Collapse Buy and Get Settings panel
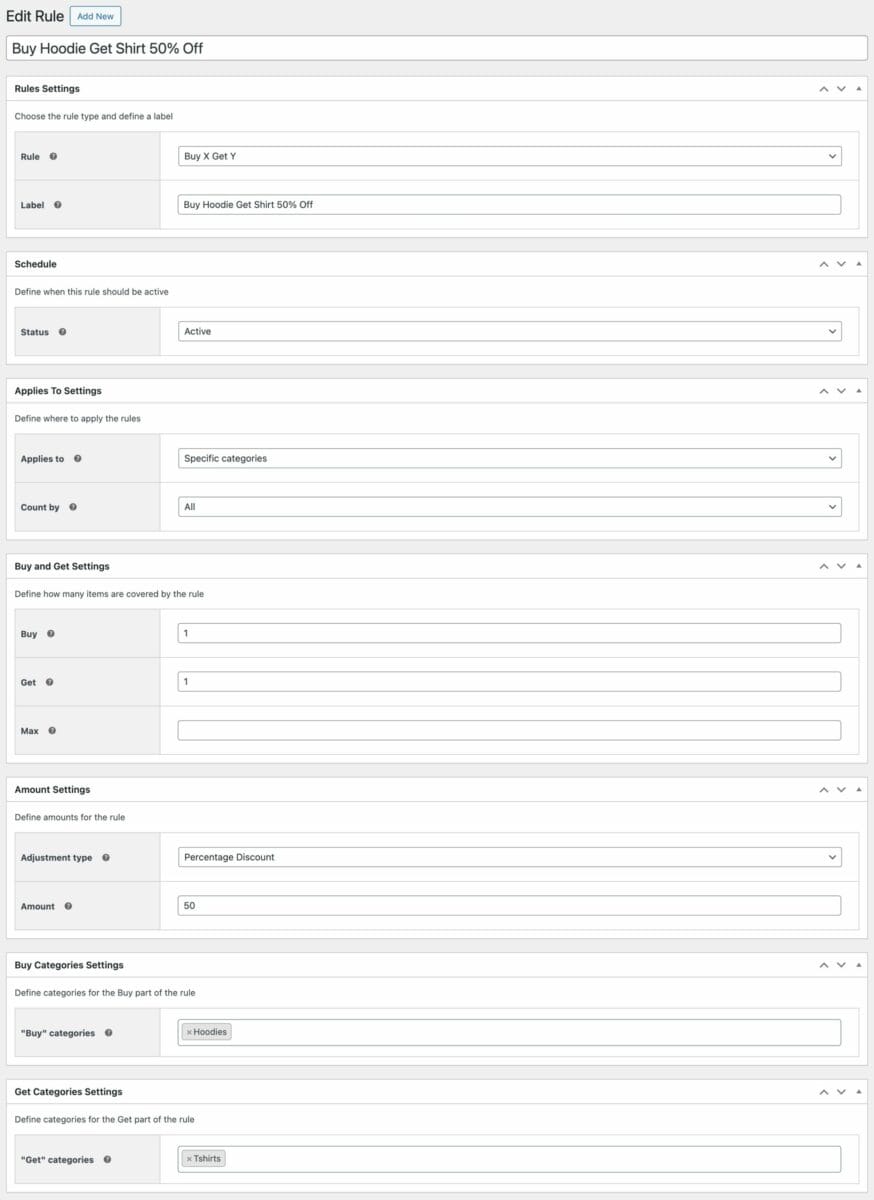The image size is (874, 1200). pos(859,566)
